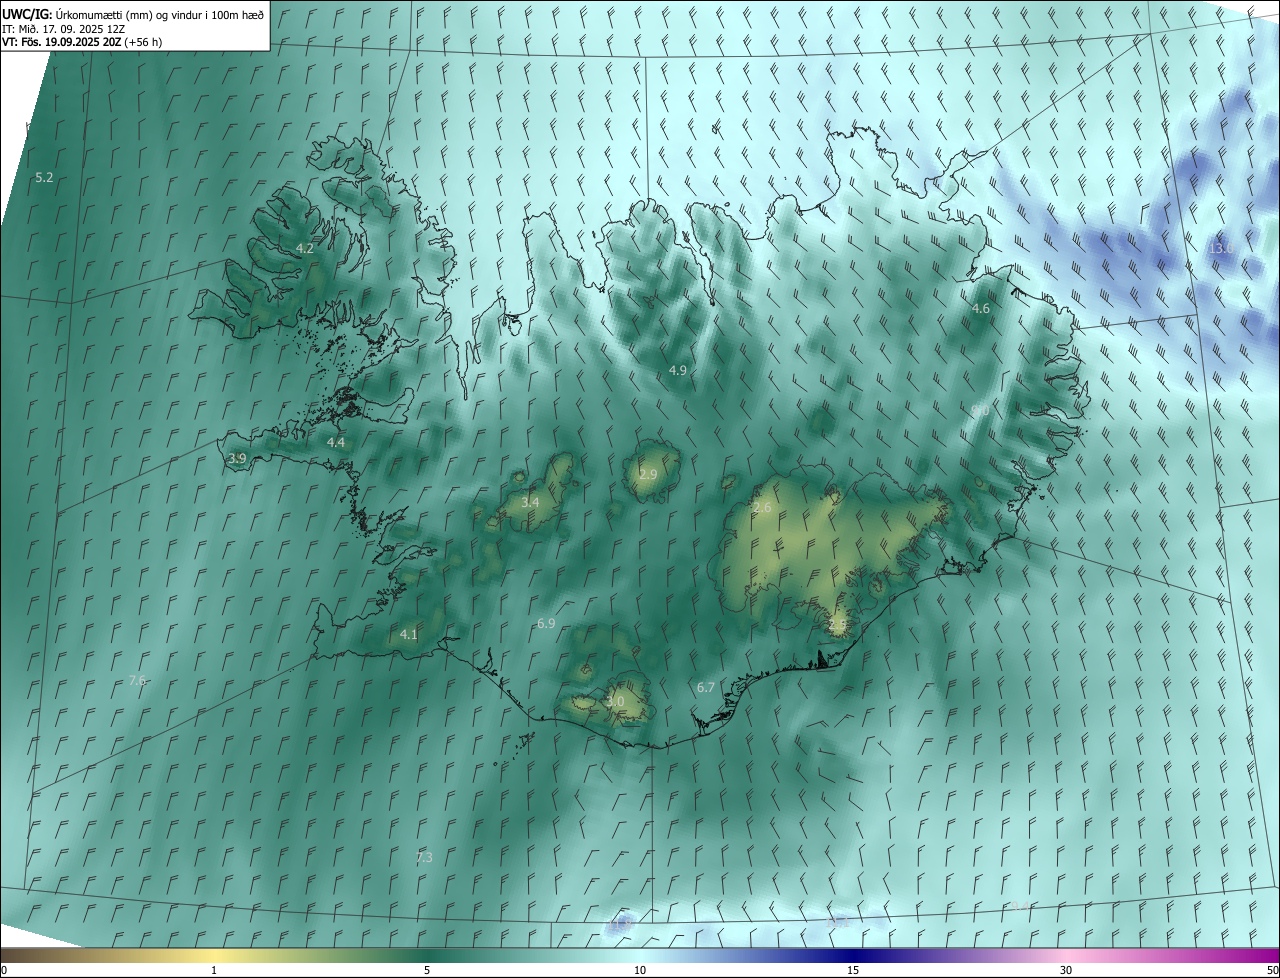1280x978 pixels.
Task: Click the initial time 'IT: Mið. 17. 09. 2025 12Z'
Action: click(63, 29)
